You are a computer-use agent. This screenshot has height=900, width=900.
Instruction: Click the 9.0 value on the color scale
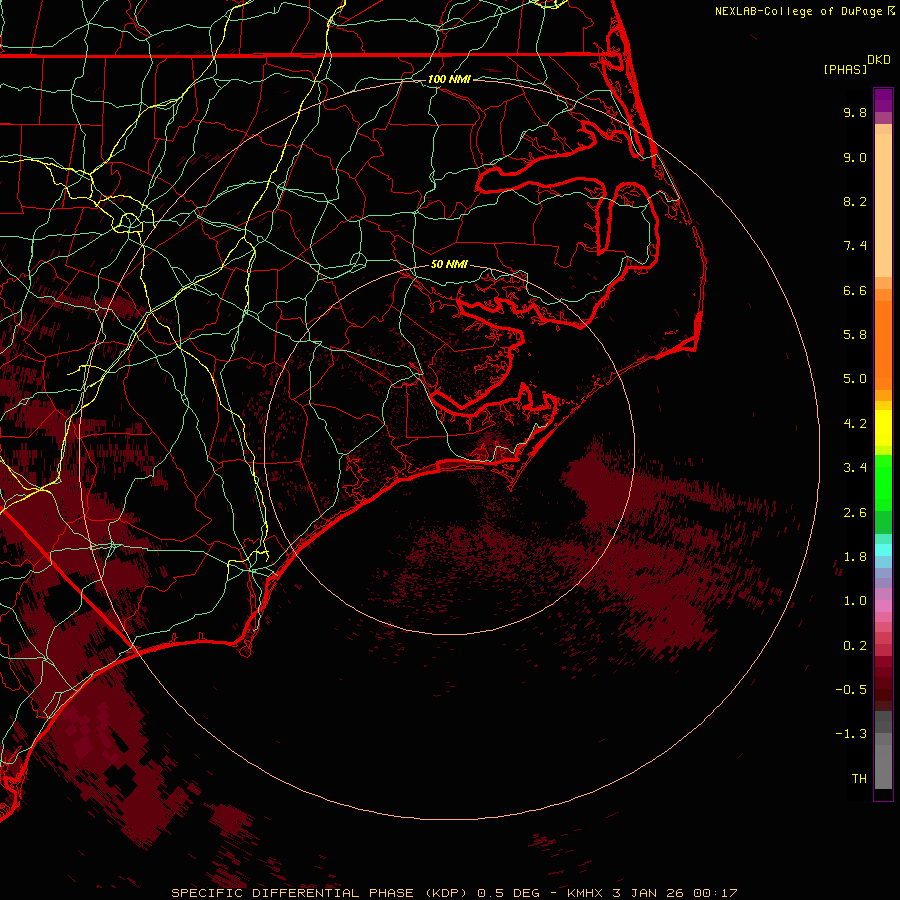pos(855,157)
